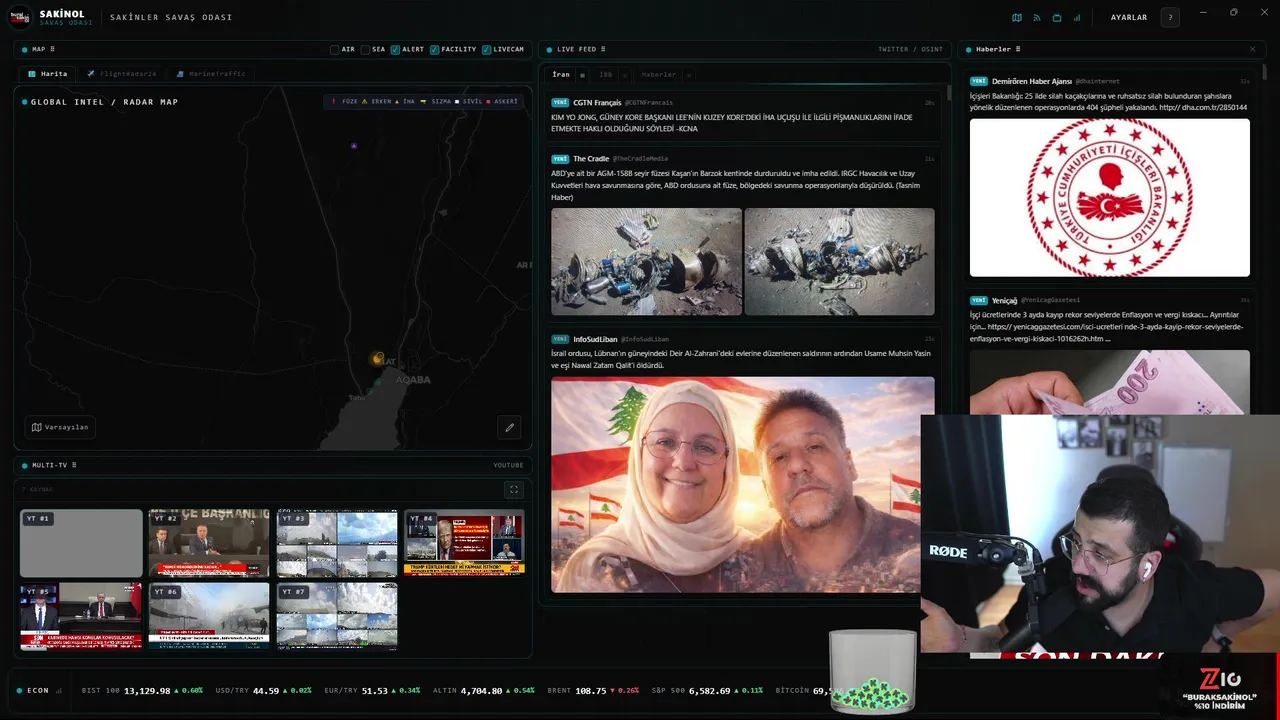1280x720 pixels.
Task: Enable the SEA map layer checkbox
Action: pyautogui.click(x=366, y=49)
